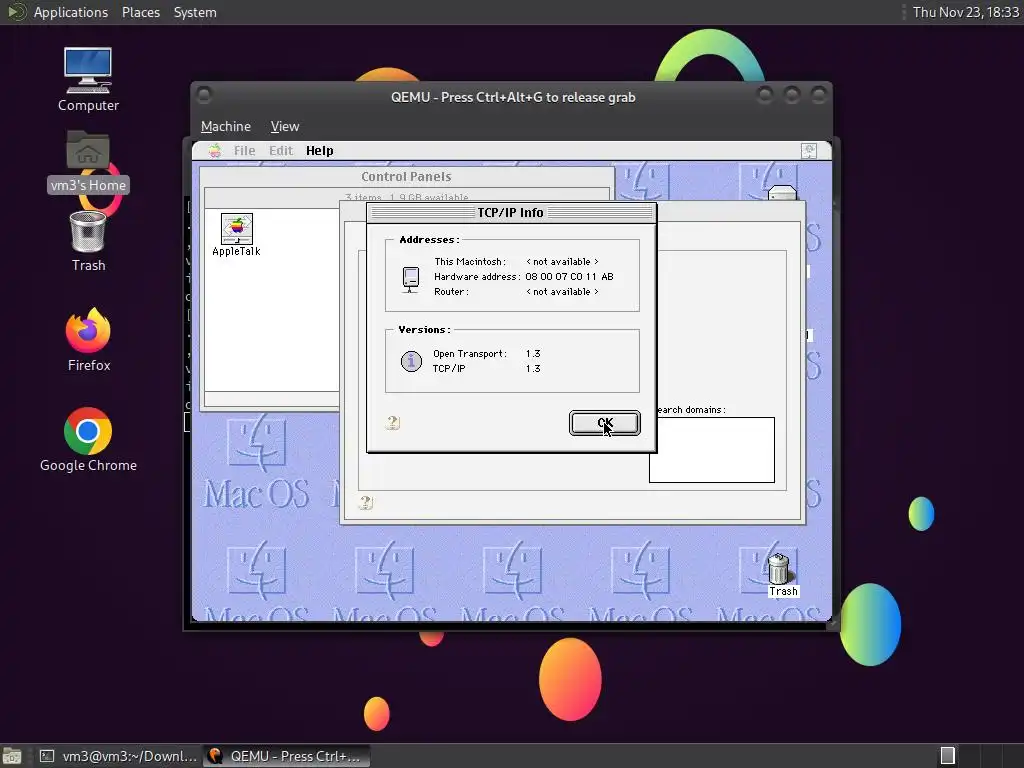Select the Hardware address value 08 00 07 C0 11 AB
Viewport: 1024px width, 768px height.
click(569, 277)
